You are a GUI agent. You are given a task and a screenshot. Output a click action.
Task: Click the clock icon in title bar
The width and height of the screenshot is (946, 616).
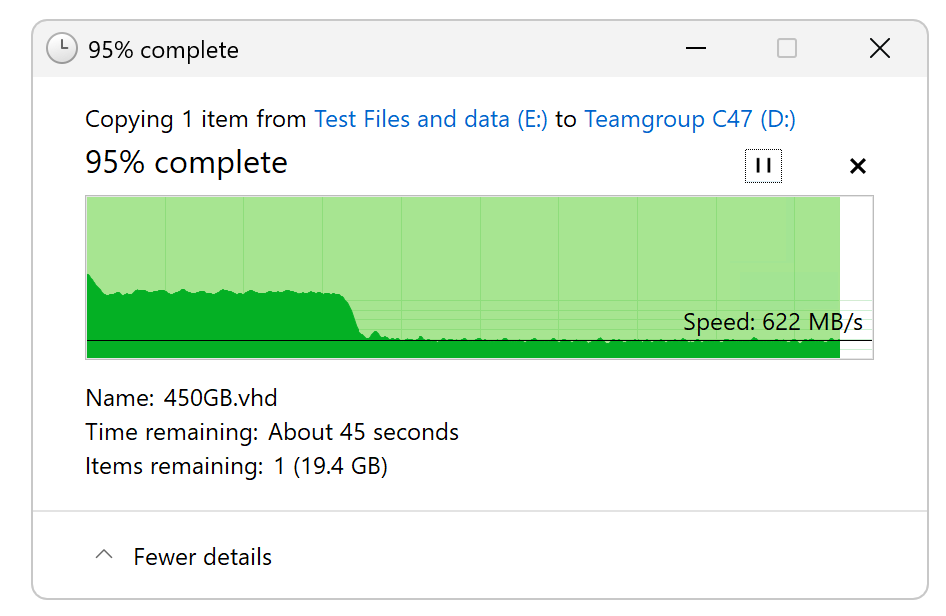click(x=62, y=49)
